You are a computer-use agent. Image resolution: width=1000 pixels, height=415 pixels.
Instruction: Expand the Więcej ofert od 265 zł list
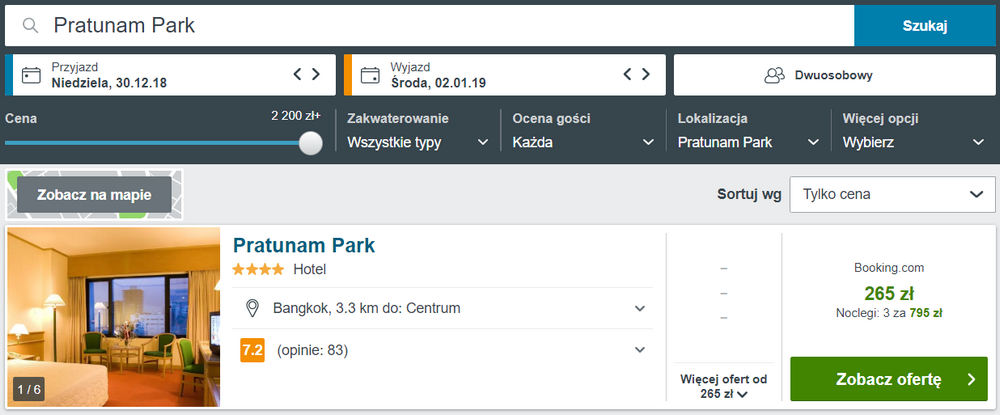click(x=723, y=386)
